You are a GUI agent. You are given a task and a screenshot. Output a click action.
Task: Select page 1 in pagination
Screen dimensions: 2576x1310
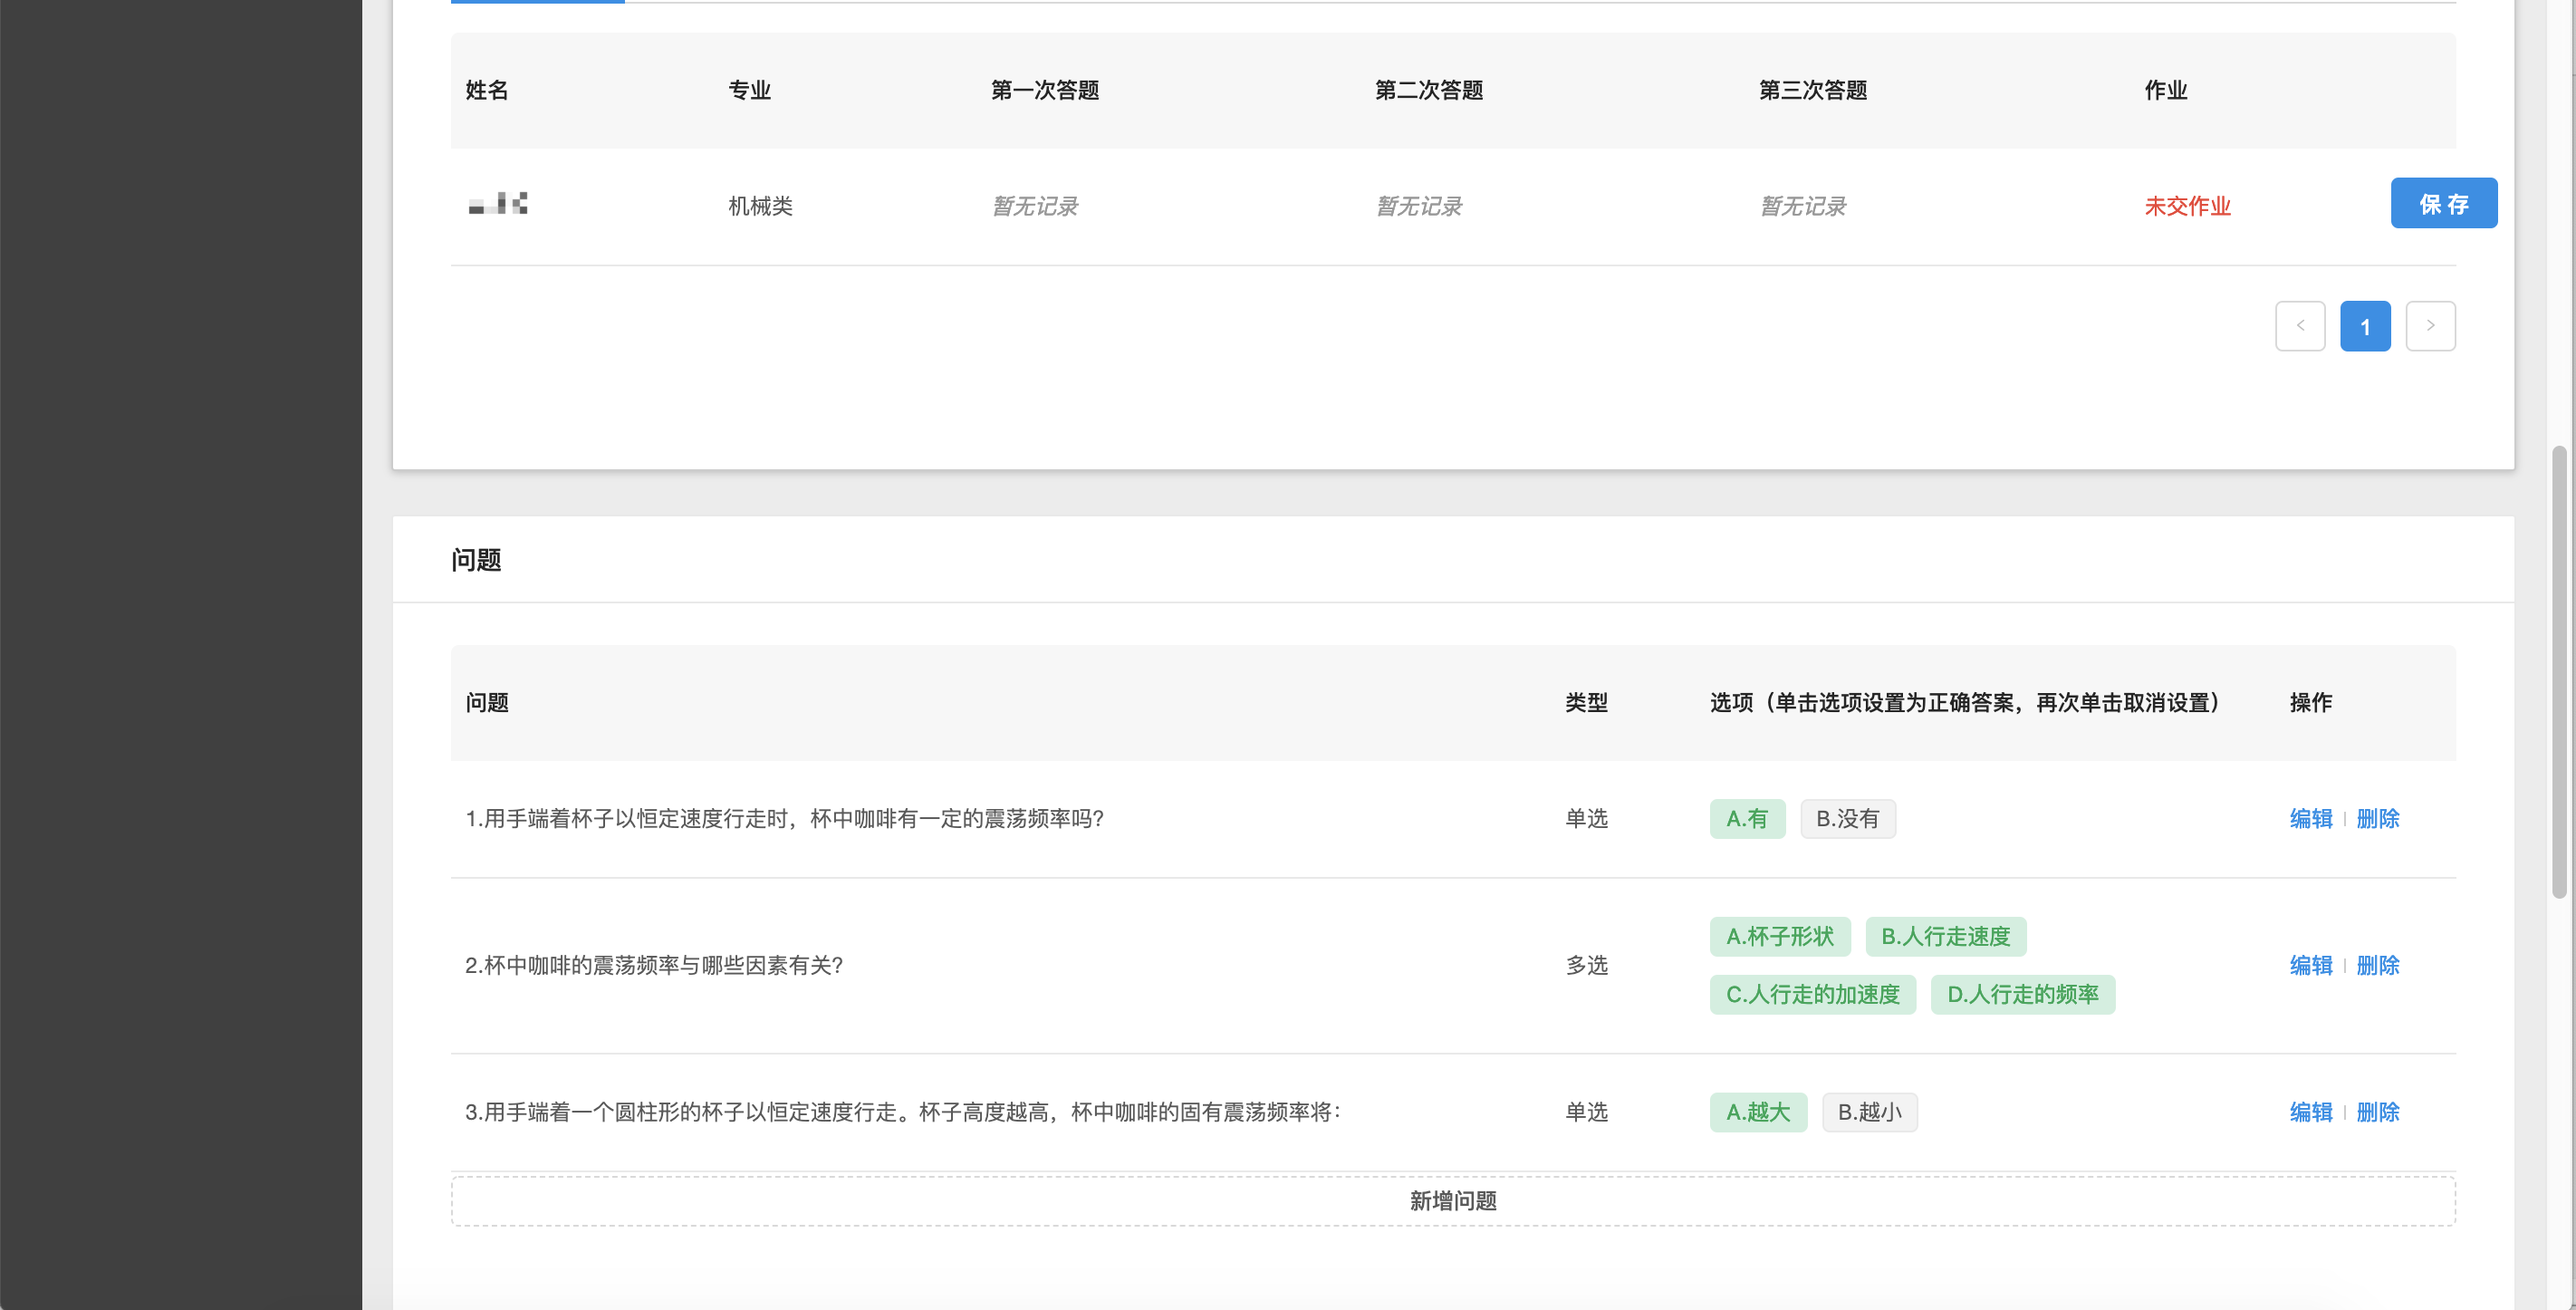click(x=2365, y=326)
